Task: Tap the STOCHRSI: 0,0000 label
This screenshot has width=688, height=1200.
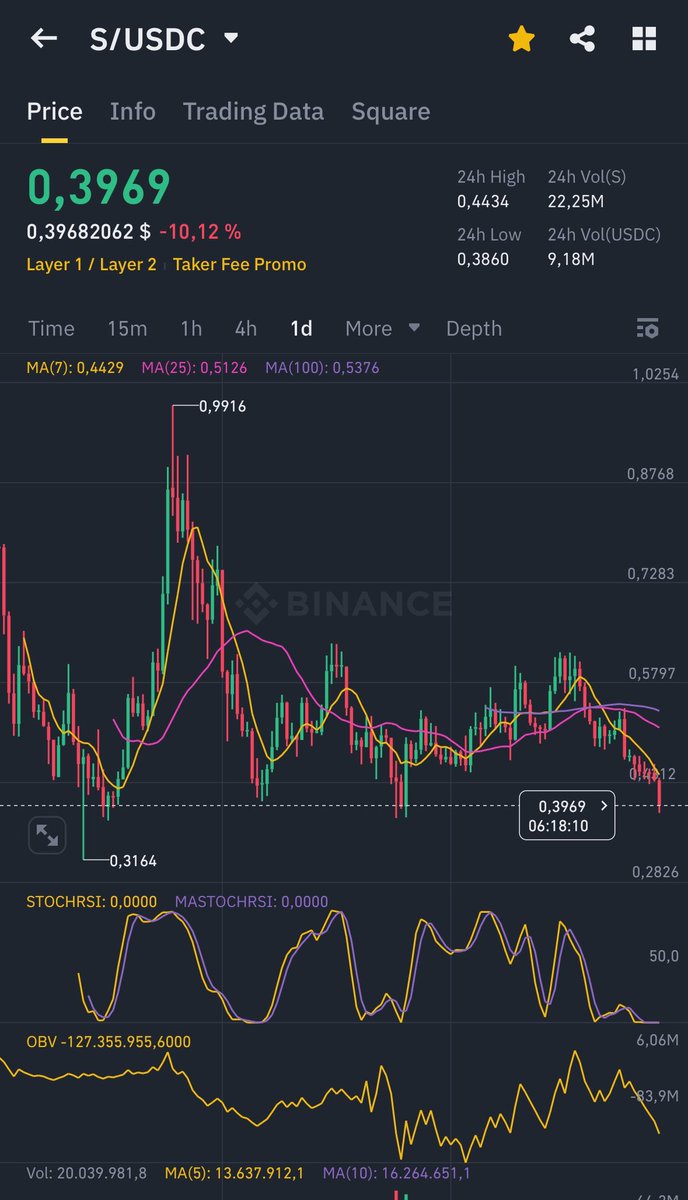Action: 91,901
